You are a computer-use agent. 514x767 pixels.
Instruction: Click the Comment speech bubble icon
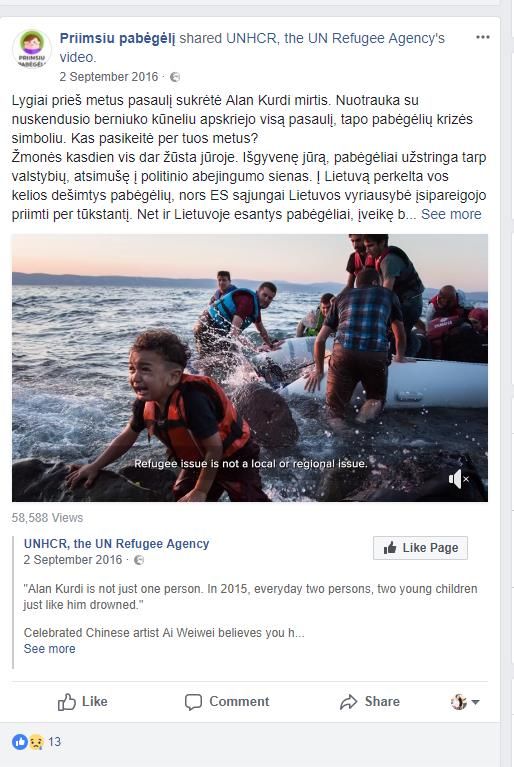click(193, 702)
